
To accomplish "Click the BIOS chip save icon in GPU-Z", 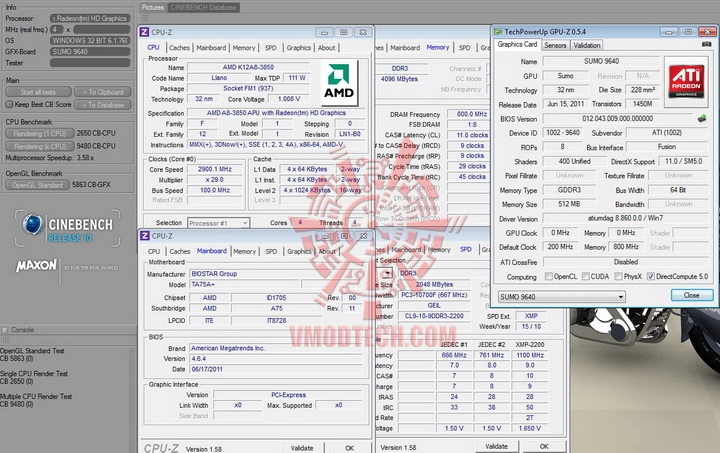I will point(702,118).
